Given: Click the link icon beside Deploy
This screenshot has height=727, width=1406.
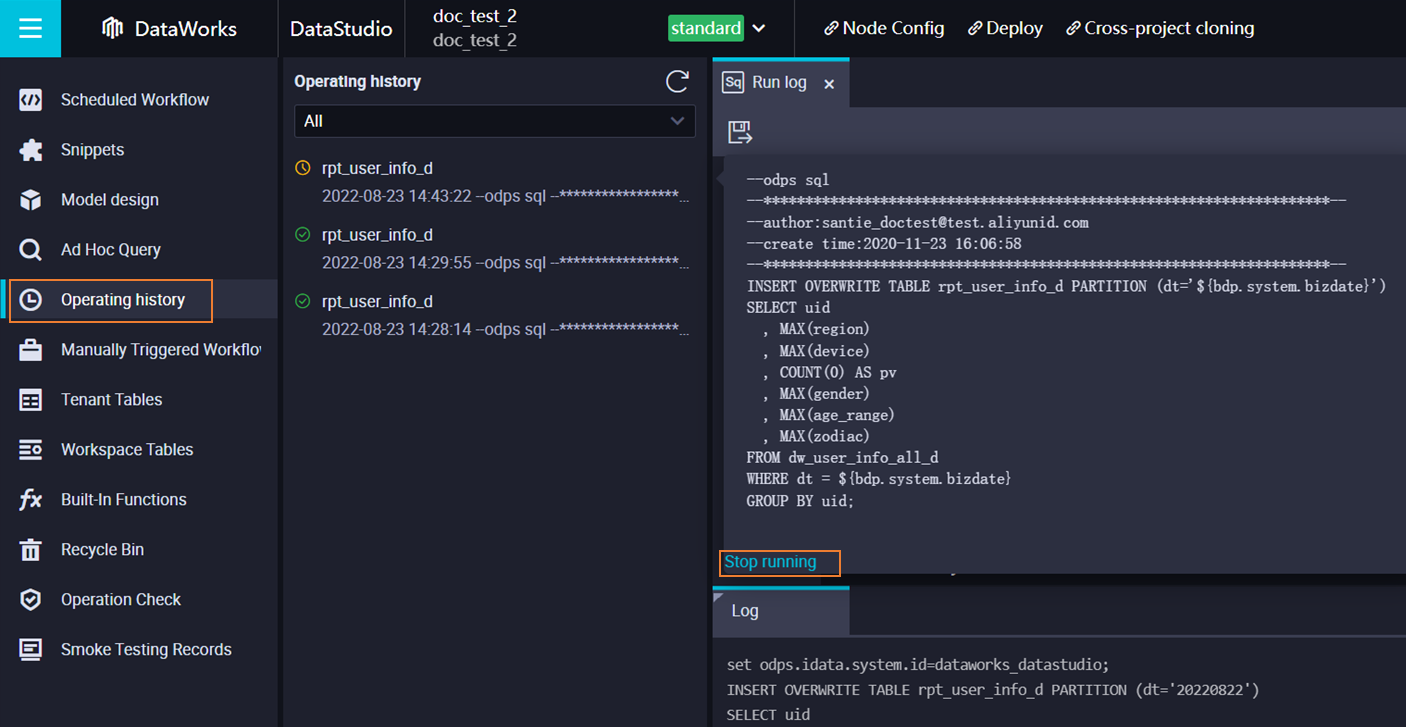Looking at the screenshot, I should tap(974, 29).
